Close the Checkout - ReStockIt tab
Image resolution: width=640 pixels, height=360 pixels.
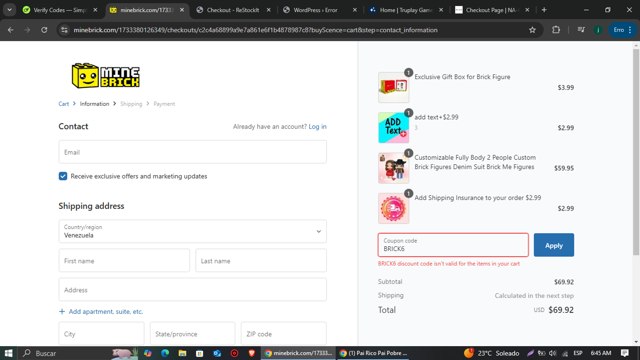click(x=269, y=10)
